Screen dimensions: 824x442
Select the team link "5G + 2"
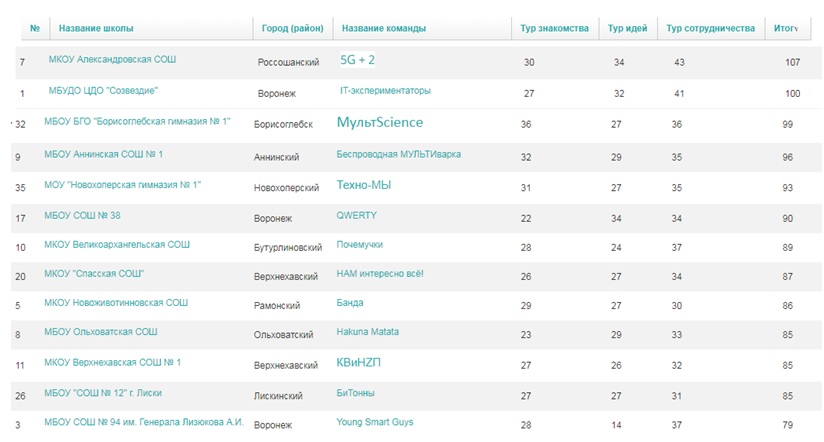point(357,61)
